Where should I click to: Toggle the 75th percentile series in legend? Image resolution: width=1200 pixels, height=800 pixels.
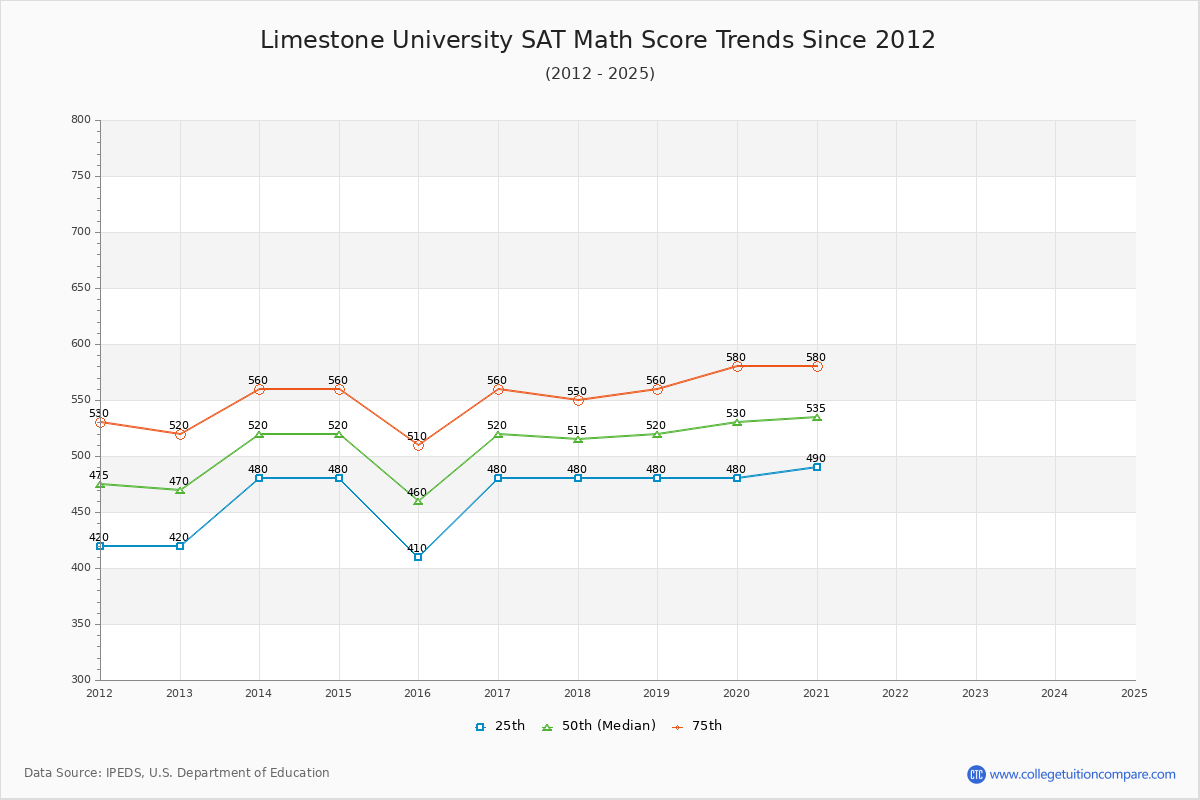tap(696, 726)
